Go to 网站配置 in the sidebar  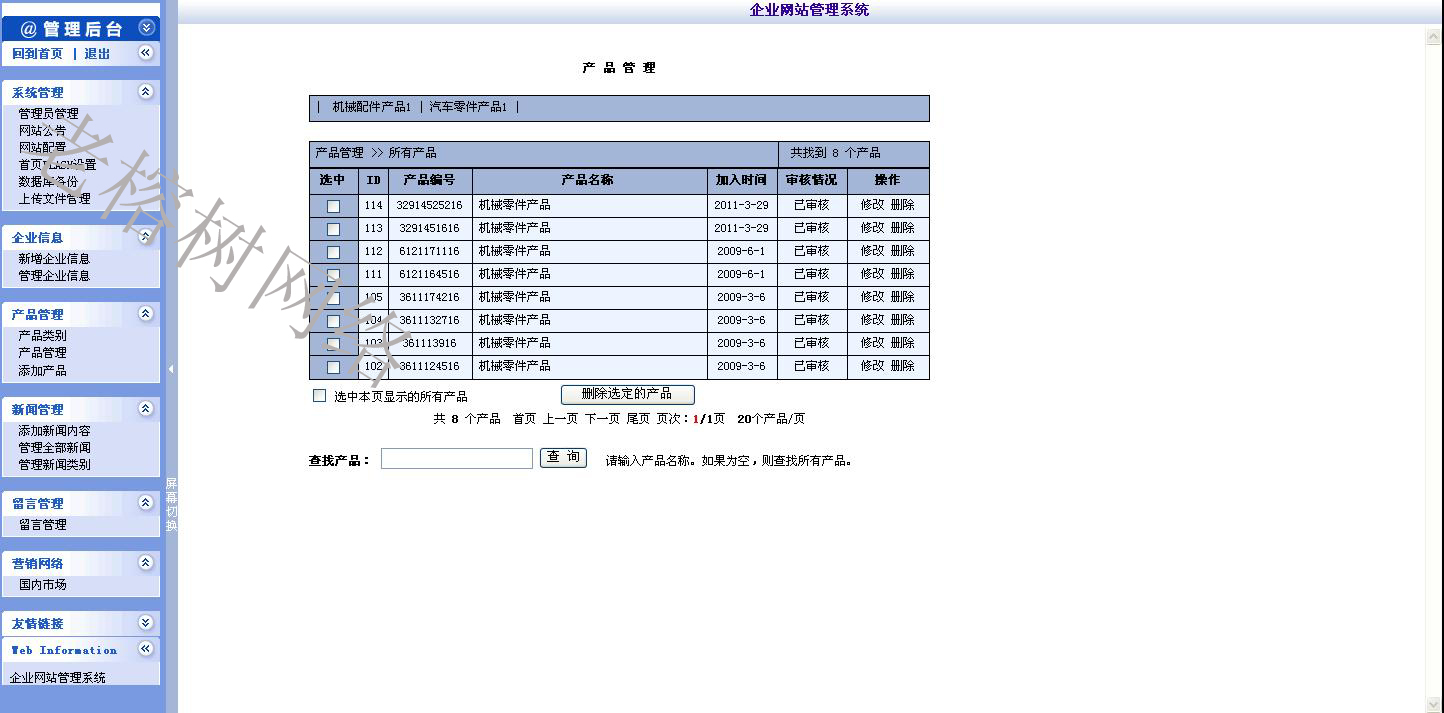pyautogui.click(x=42, y=148)
